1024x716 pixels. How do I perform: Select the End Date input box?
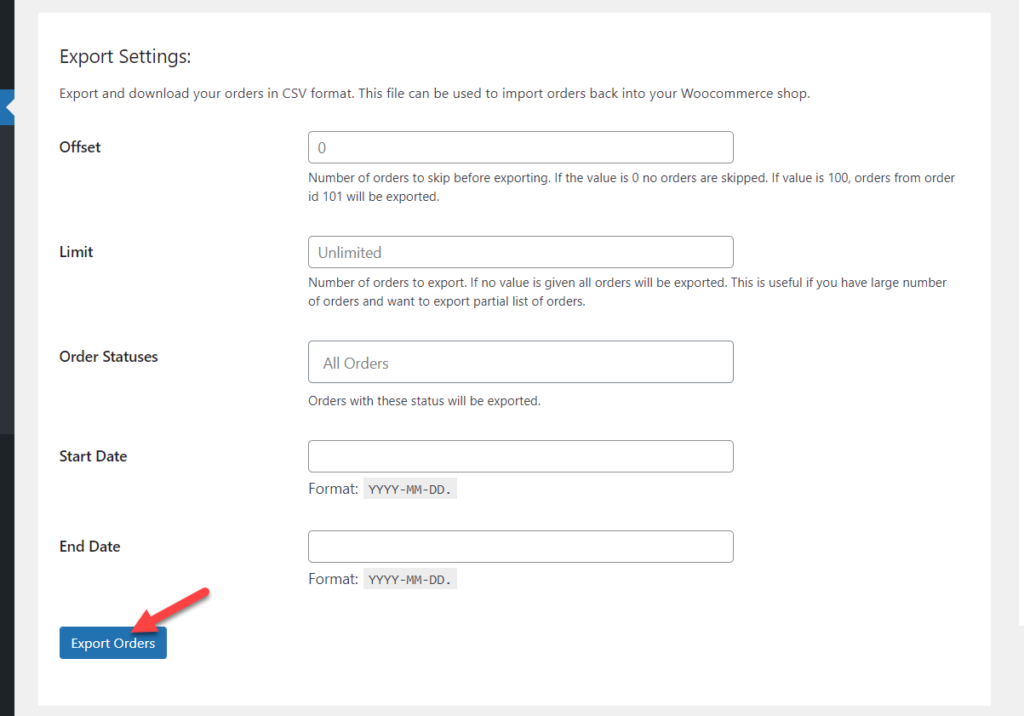[x=520, y=546]
